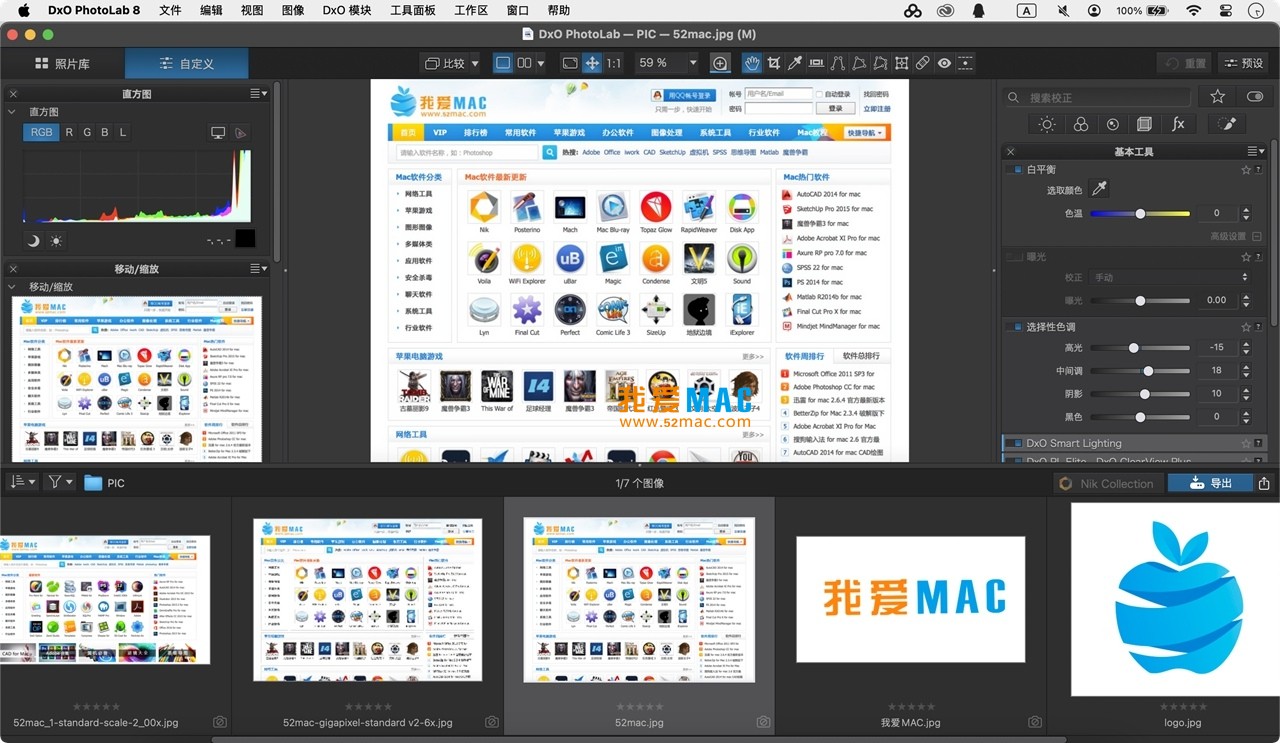1280x743 pixels.
Task: Click the 导出 export button
Action: tap(1210, 483)
